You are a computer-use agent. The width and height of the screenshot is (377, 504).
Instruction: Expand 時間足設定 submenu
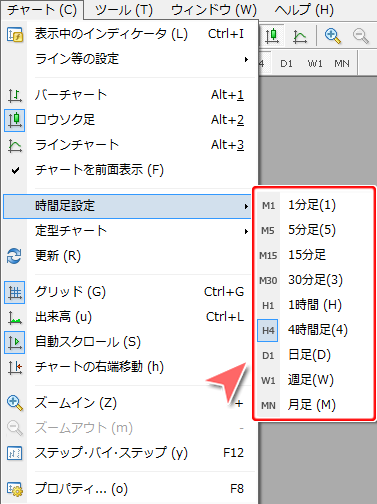tap(127, 206)
